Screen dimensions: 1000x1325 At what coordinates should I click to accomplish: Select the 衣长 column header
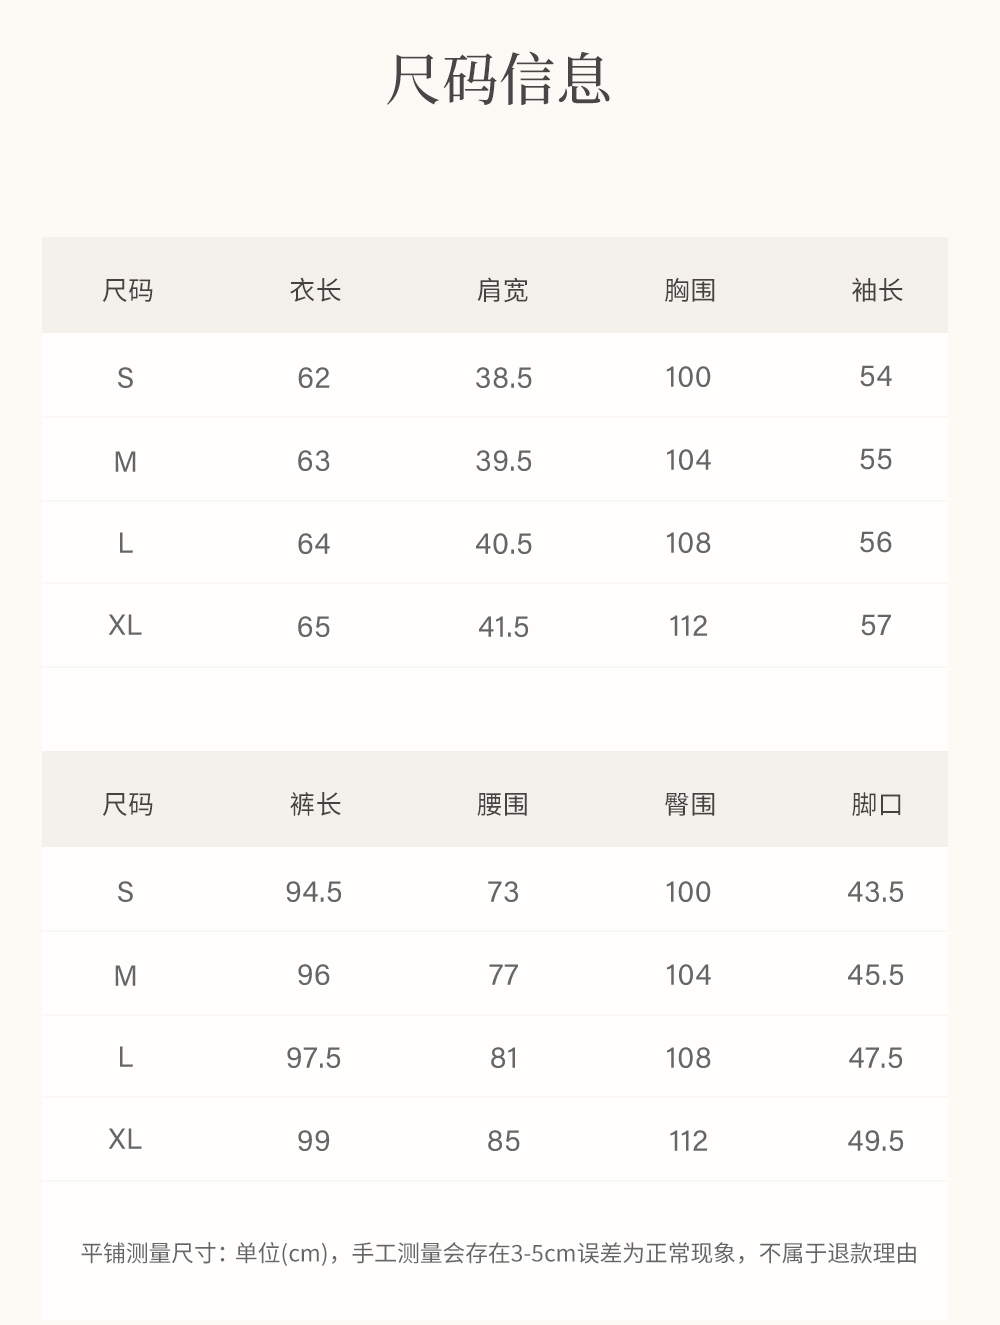click(x=315, y=291)
